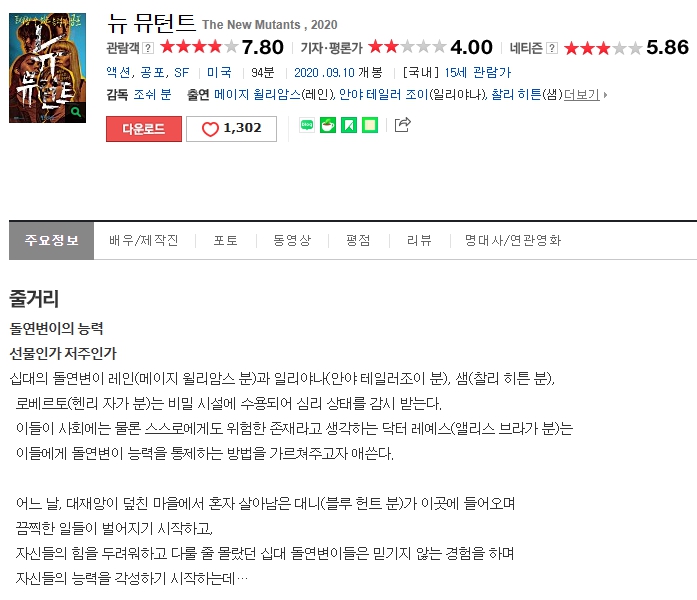Switch to the 포토 tab
This screenshot has width=697, height=600.
(225, 240)
